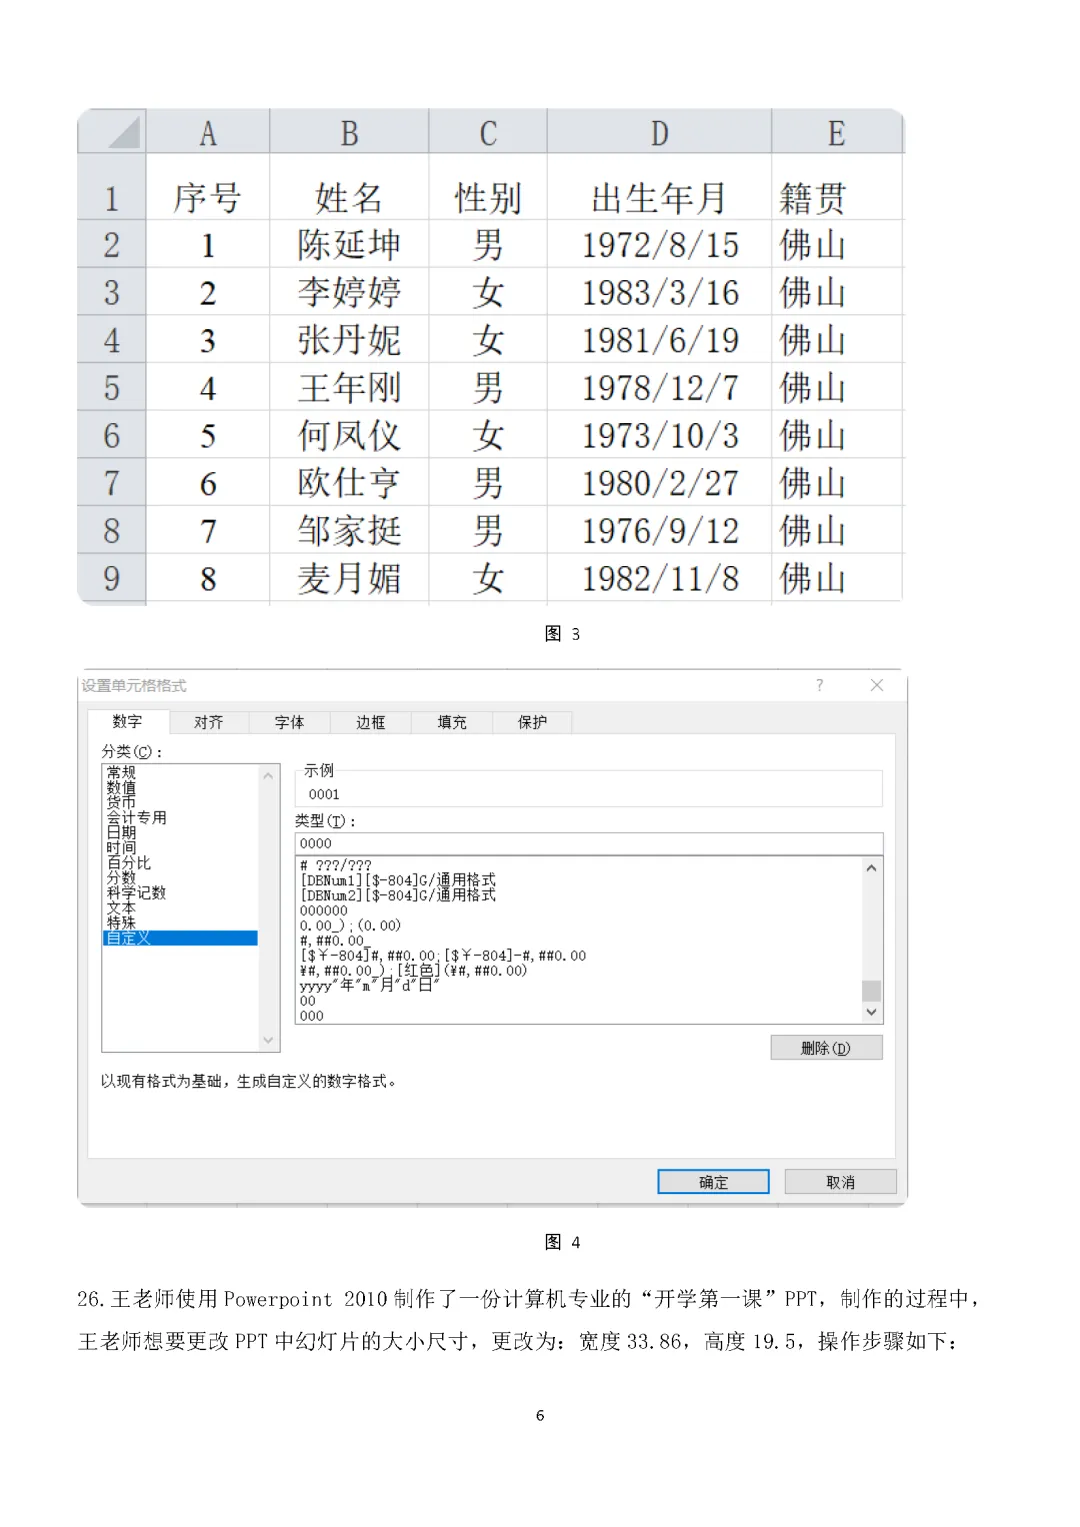Click the type list scrollbar up arrow
Screen dimensions: 1080x1527
click(871, 866)
